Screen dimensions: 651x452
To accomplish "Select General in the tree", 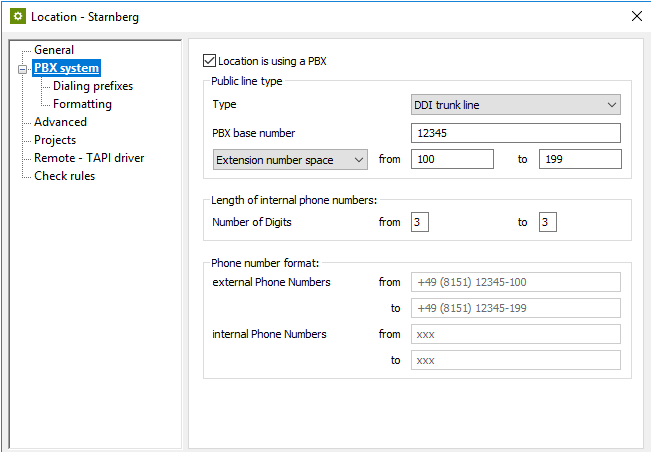I will point(54,50).
